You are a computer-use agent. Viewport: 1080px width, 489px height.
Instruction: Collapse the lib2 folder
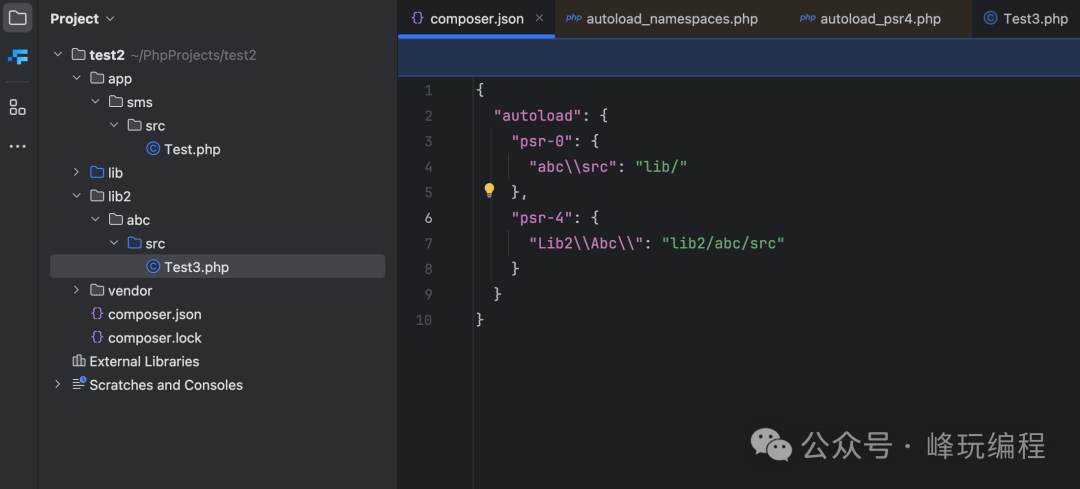point(77,196)
